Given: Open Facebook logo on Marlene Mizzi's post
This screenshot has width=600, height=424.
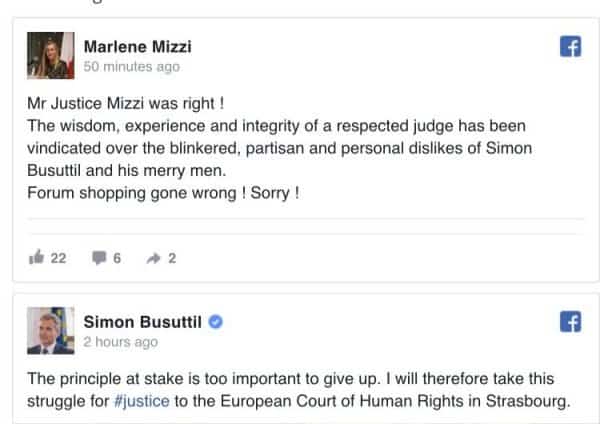Looking at the screenshot, I should [570, 47].
